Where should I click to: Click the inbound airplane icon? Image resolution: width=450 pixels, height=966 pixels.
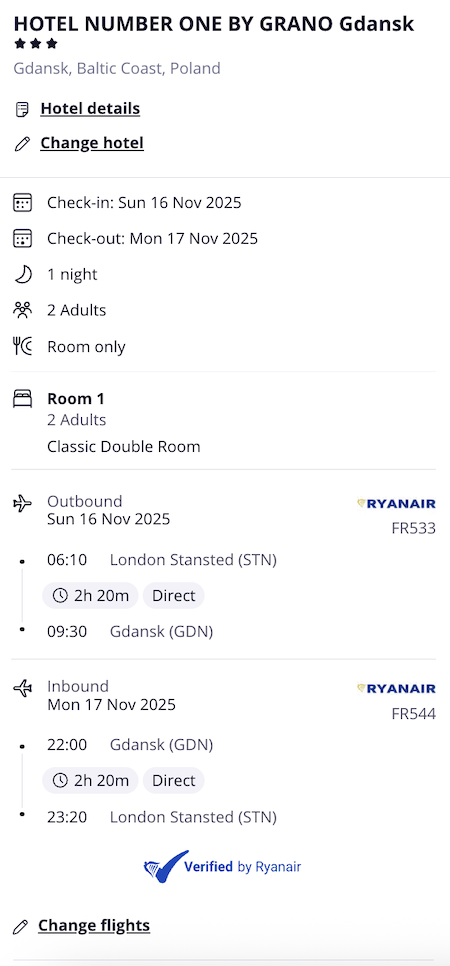point(22,689)
